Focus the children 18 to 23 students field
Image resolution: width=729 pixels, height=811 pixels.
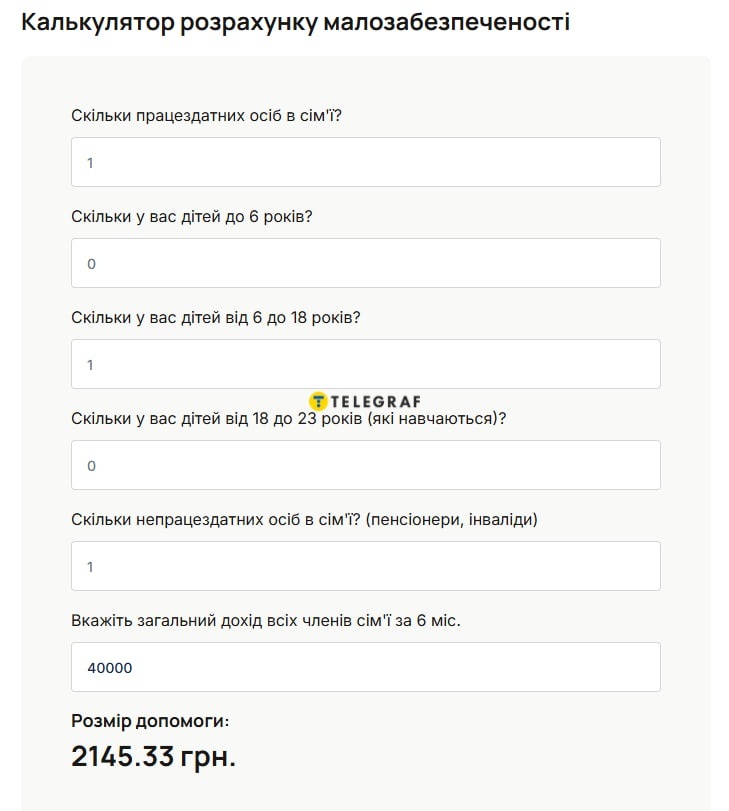(x=365, y=465)
